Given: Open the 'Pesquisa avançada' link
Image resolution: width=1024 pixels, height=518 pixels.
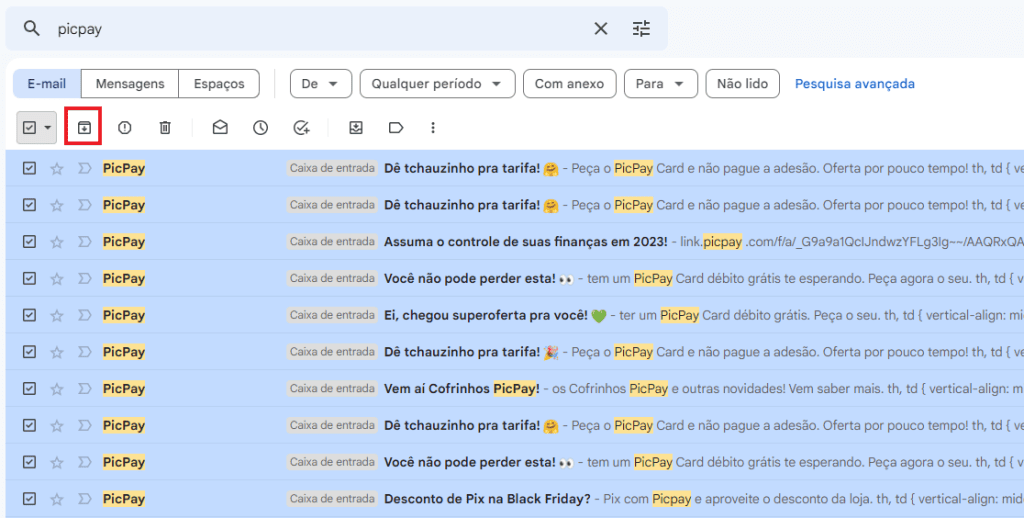Looking at the screenshot, I should coord(854,84).
